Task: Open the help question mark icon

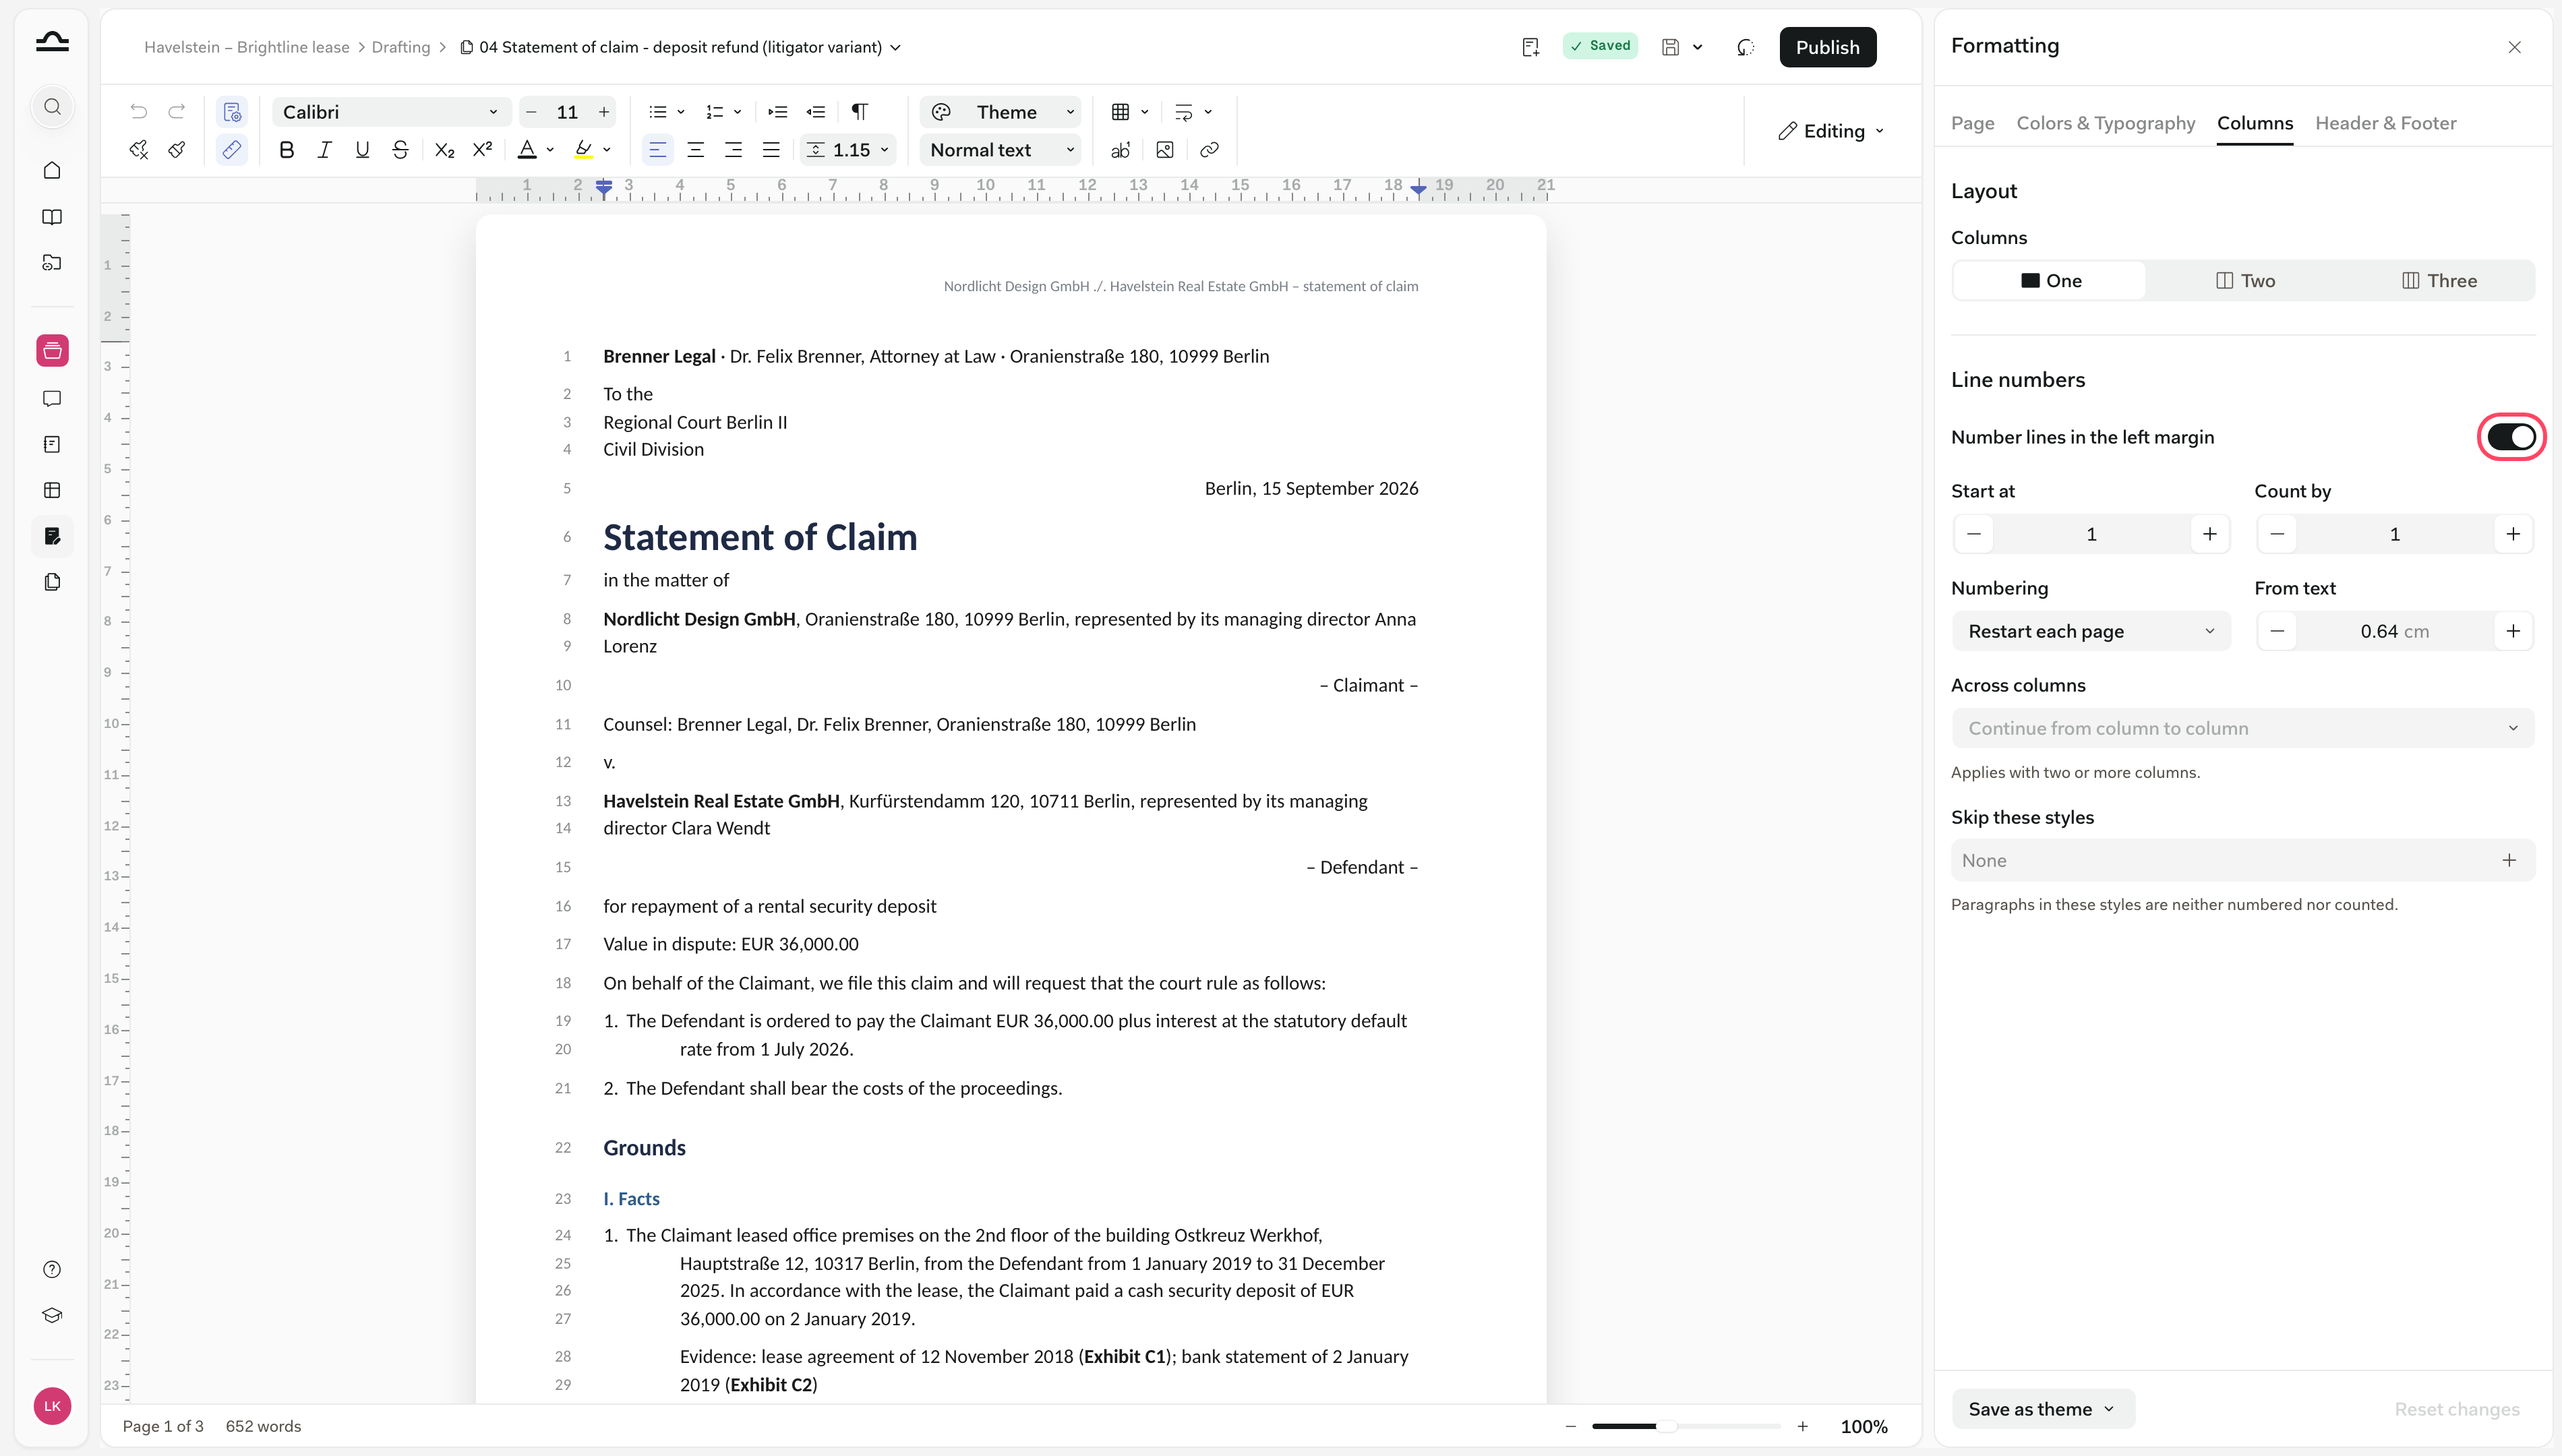Action: click(52, 1269)
